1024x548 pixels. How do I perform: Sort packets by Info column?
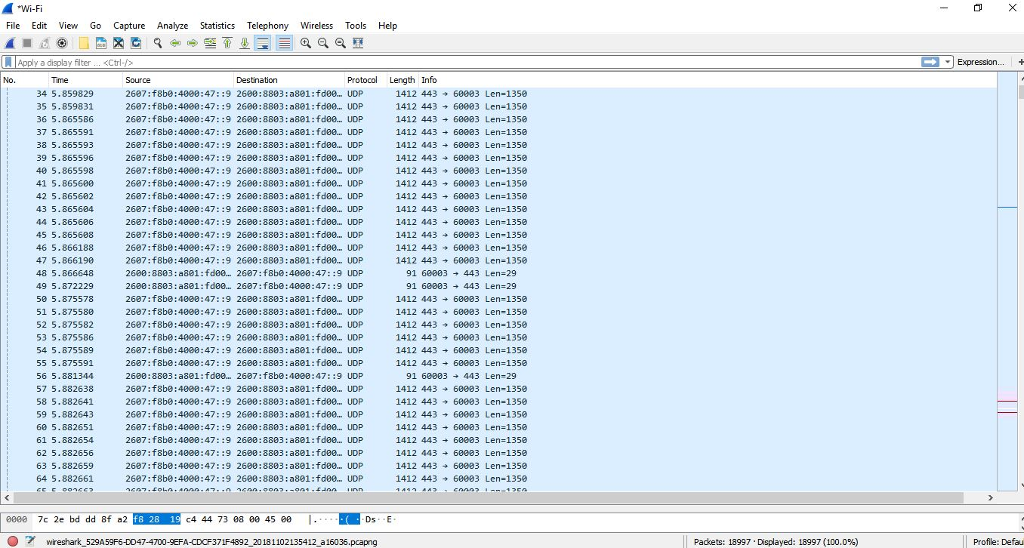pyautogui.click(x=708, y=80)
